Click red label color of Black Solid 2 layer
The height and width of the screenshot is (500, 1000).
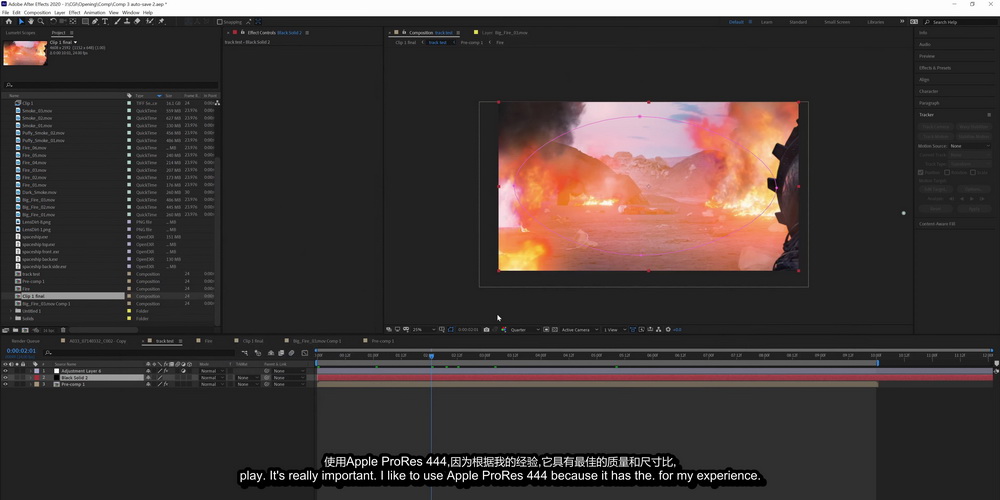[36, 378]
